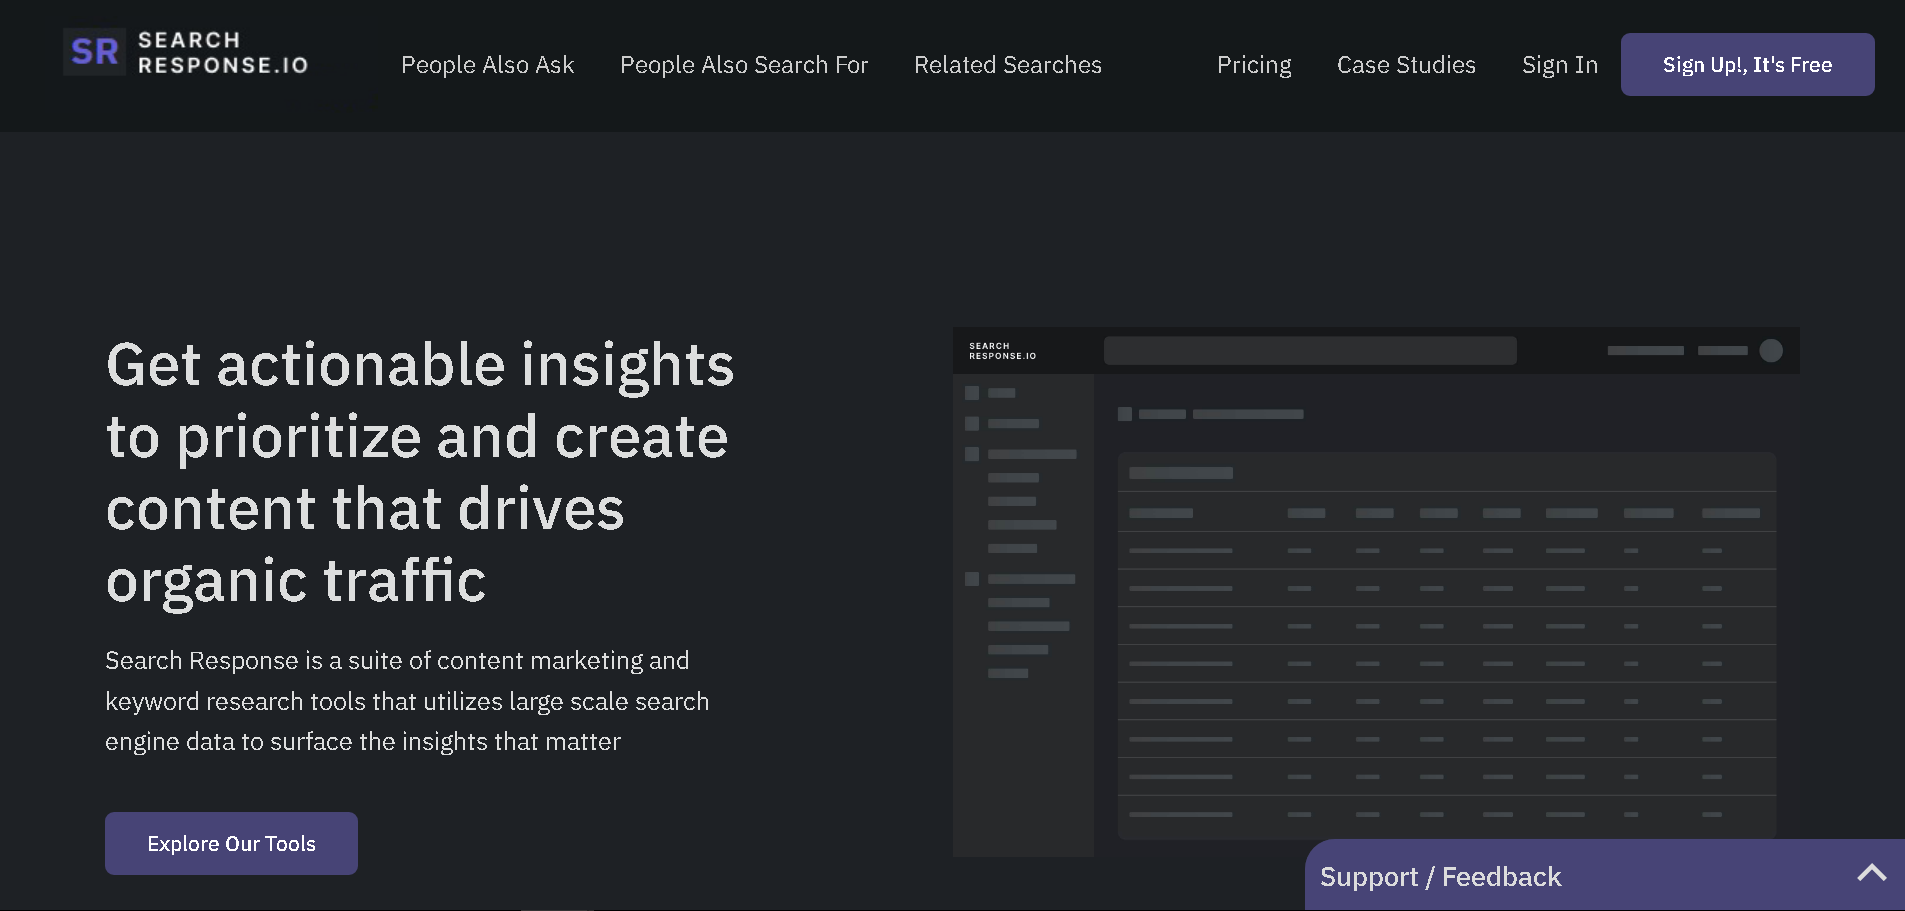Open the Support / Feedback panel

coord(1604,875)
